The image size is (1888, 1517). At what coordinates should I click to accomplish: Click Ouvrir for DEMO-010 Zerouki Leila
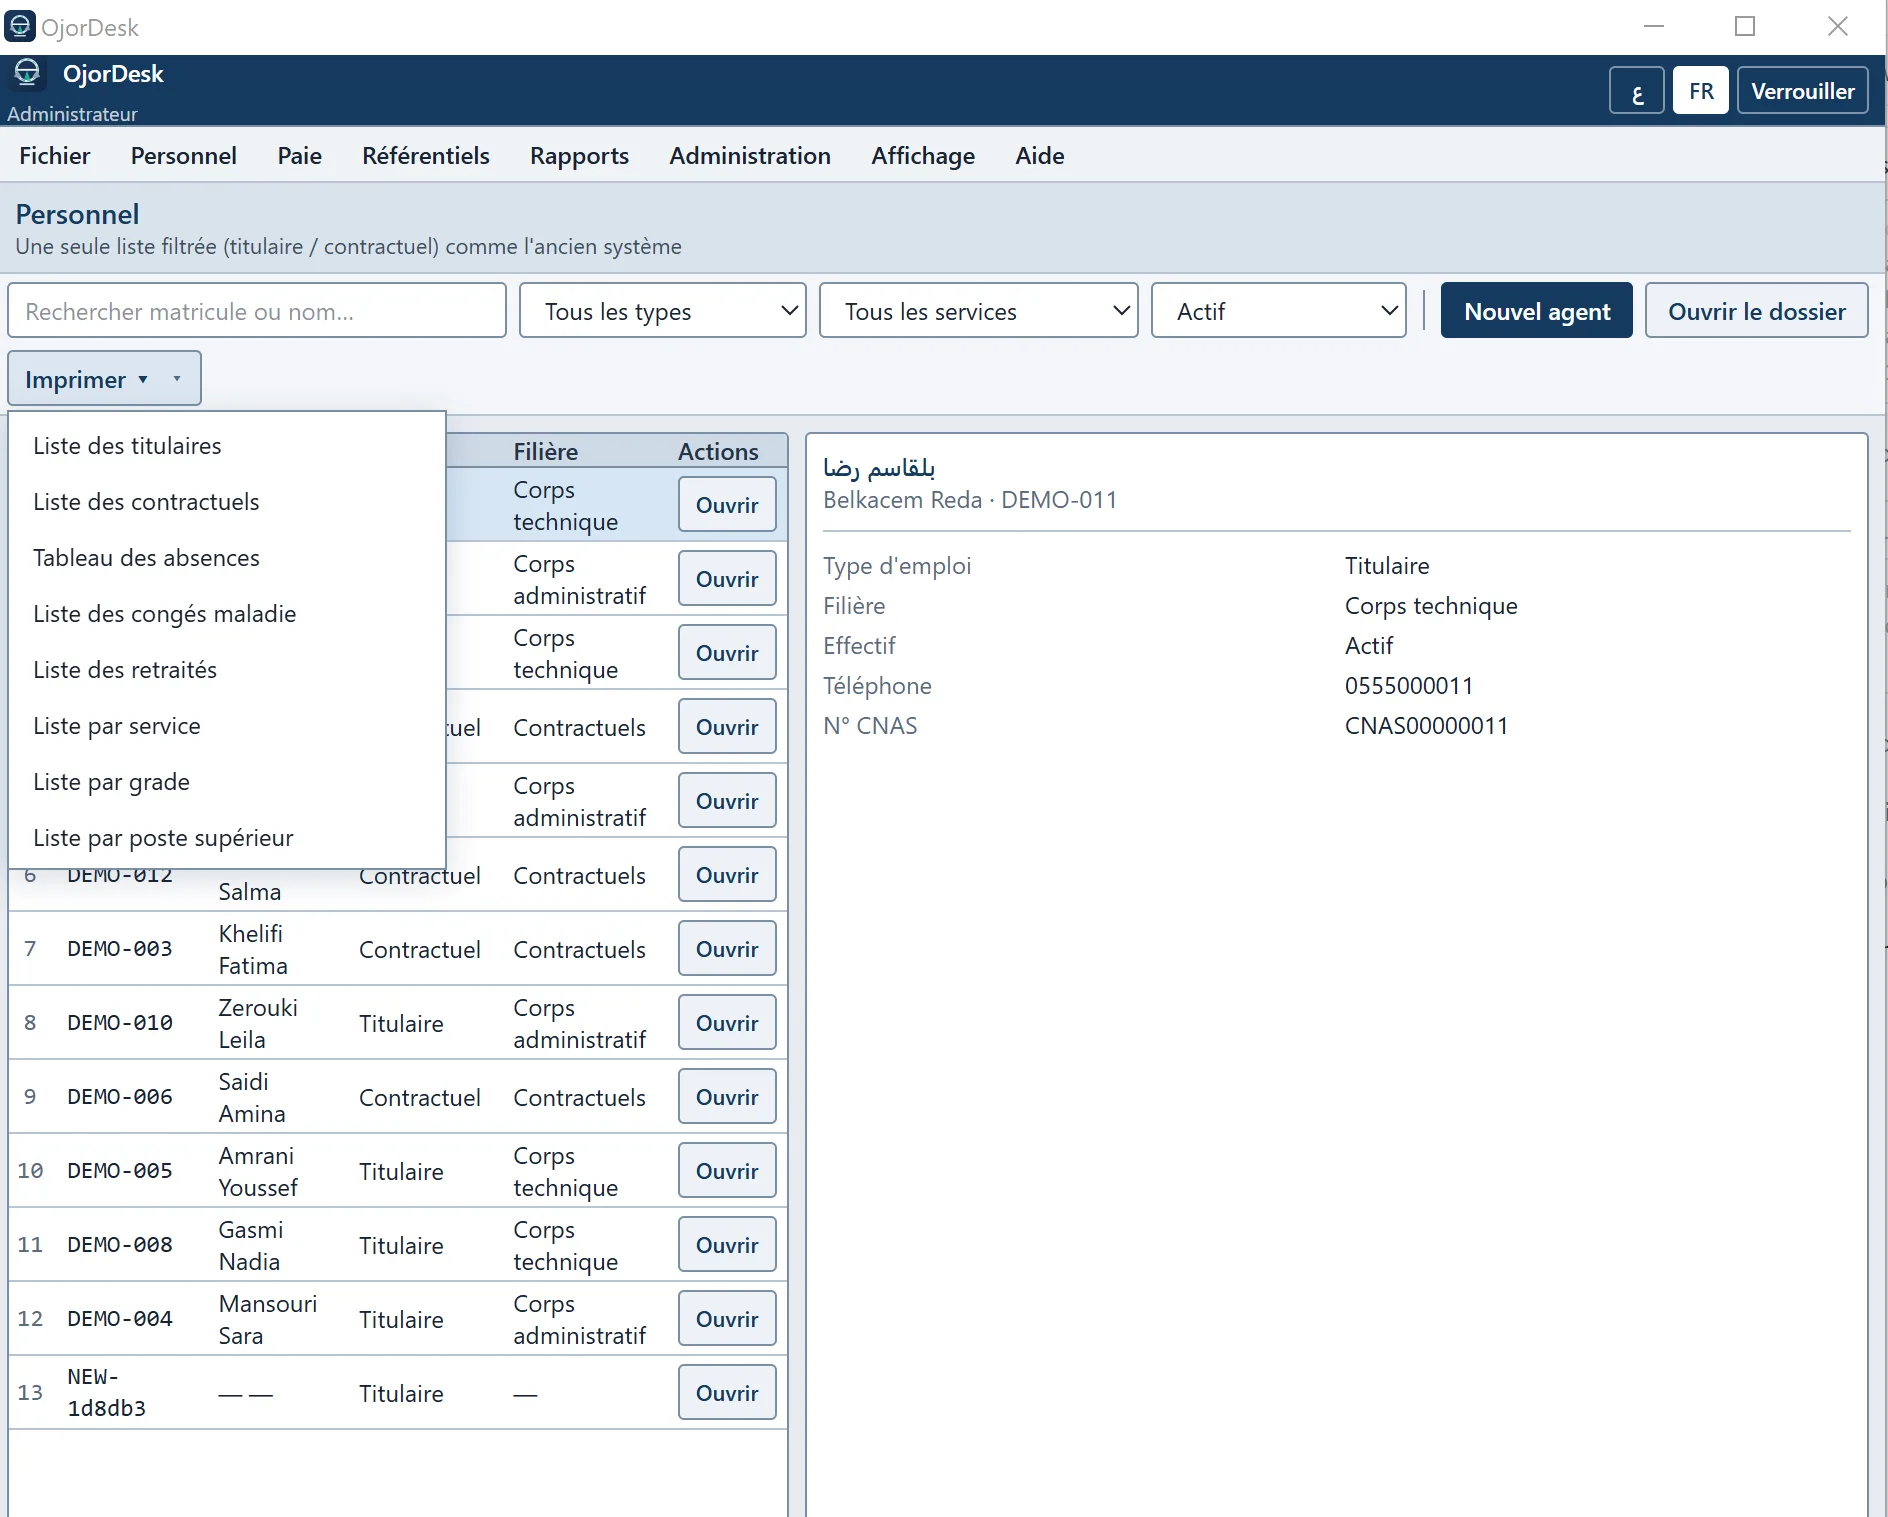[727, 1023]
